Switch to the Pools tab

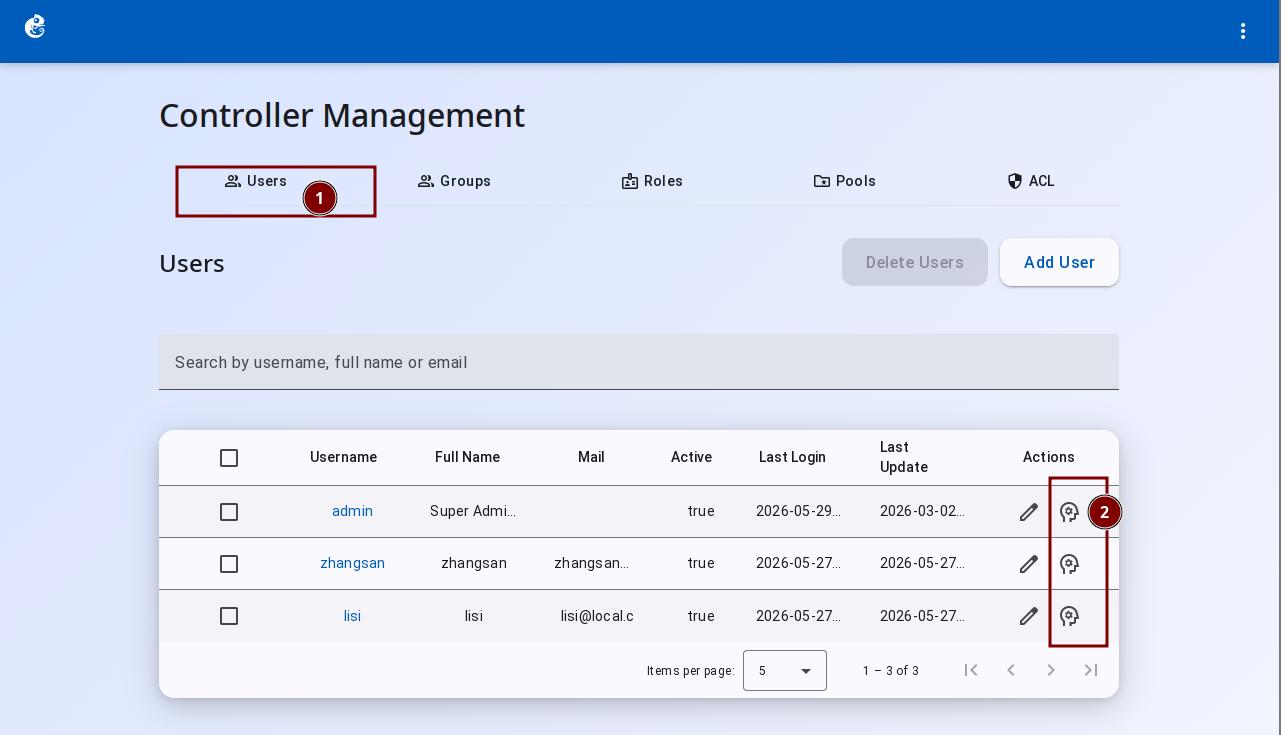tap(845, 181)
